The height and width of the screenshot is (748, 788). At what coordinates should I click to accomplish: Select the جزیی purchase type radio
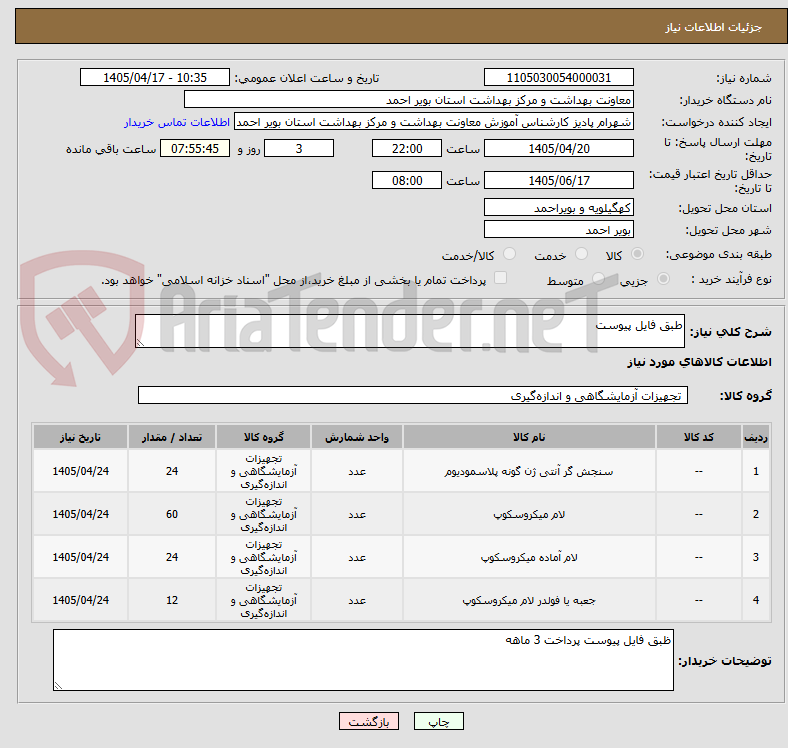[x=663, y=278]
